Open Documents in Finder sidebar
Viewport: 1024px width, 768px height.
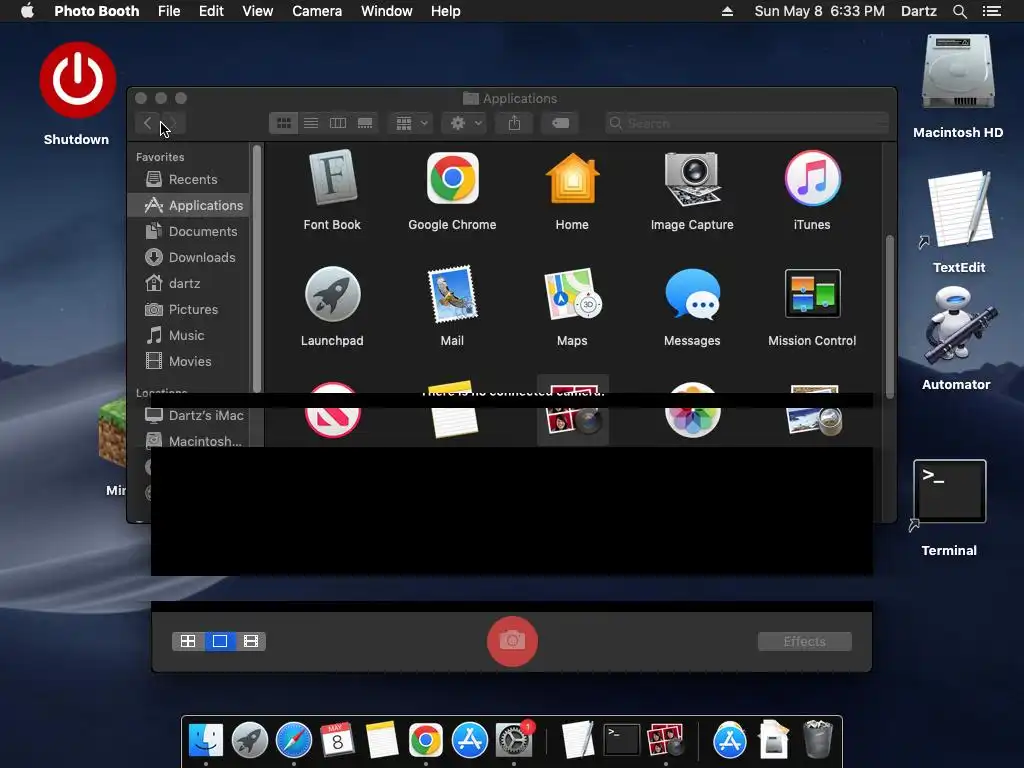[x=188, y=231]
